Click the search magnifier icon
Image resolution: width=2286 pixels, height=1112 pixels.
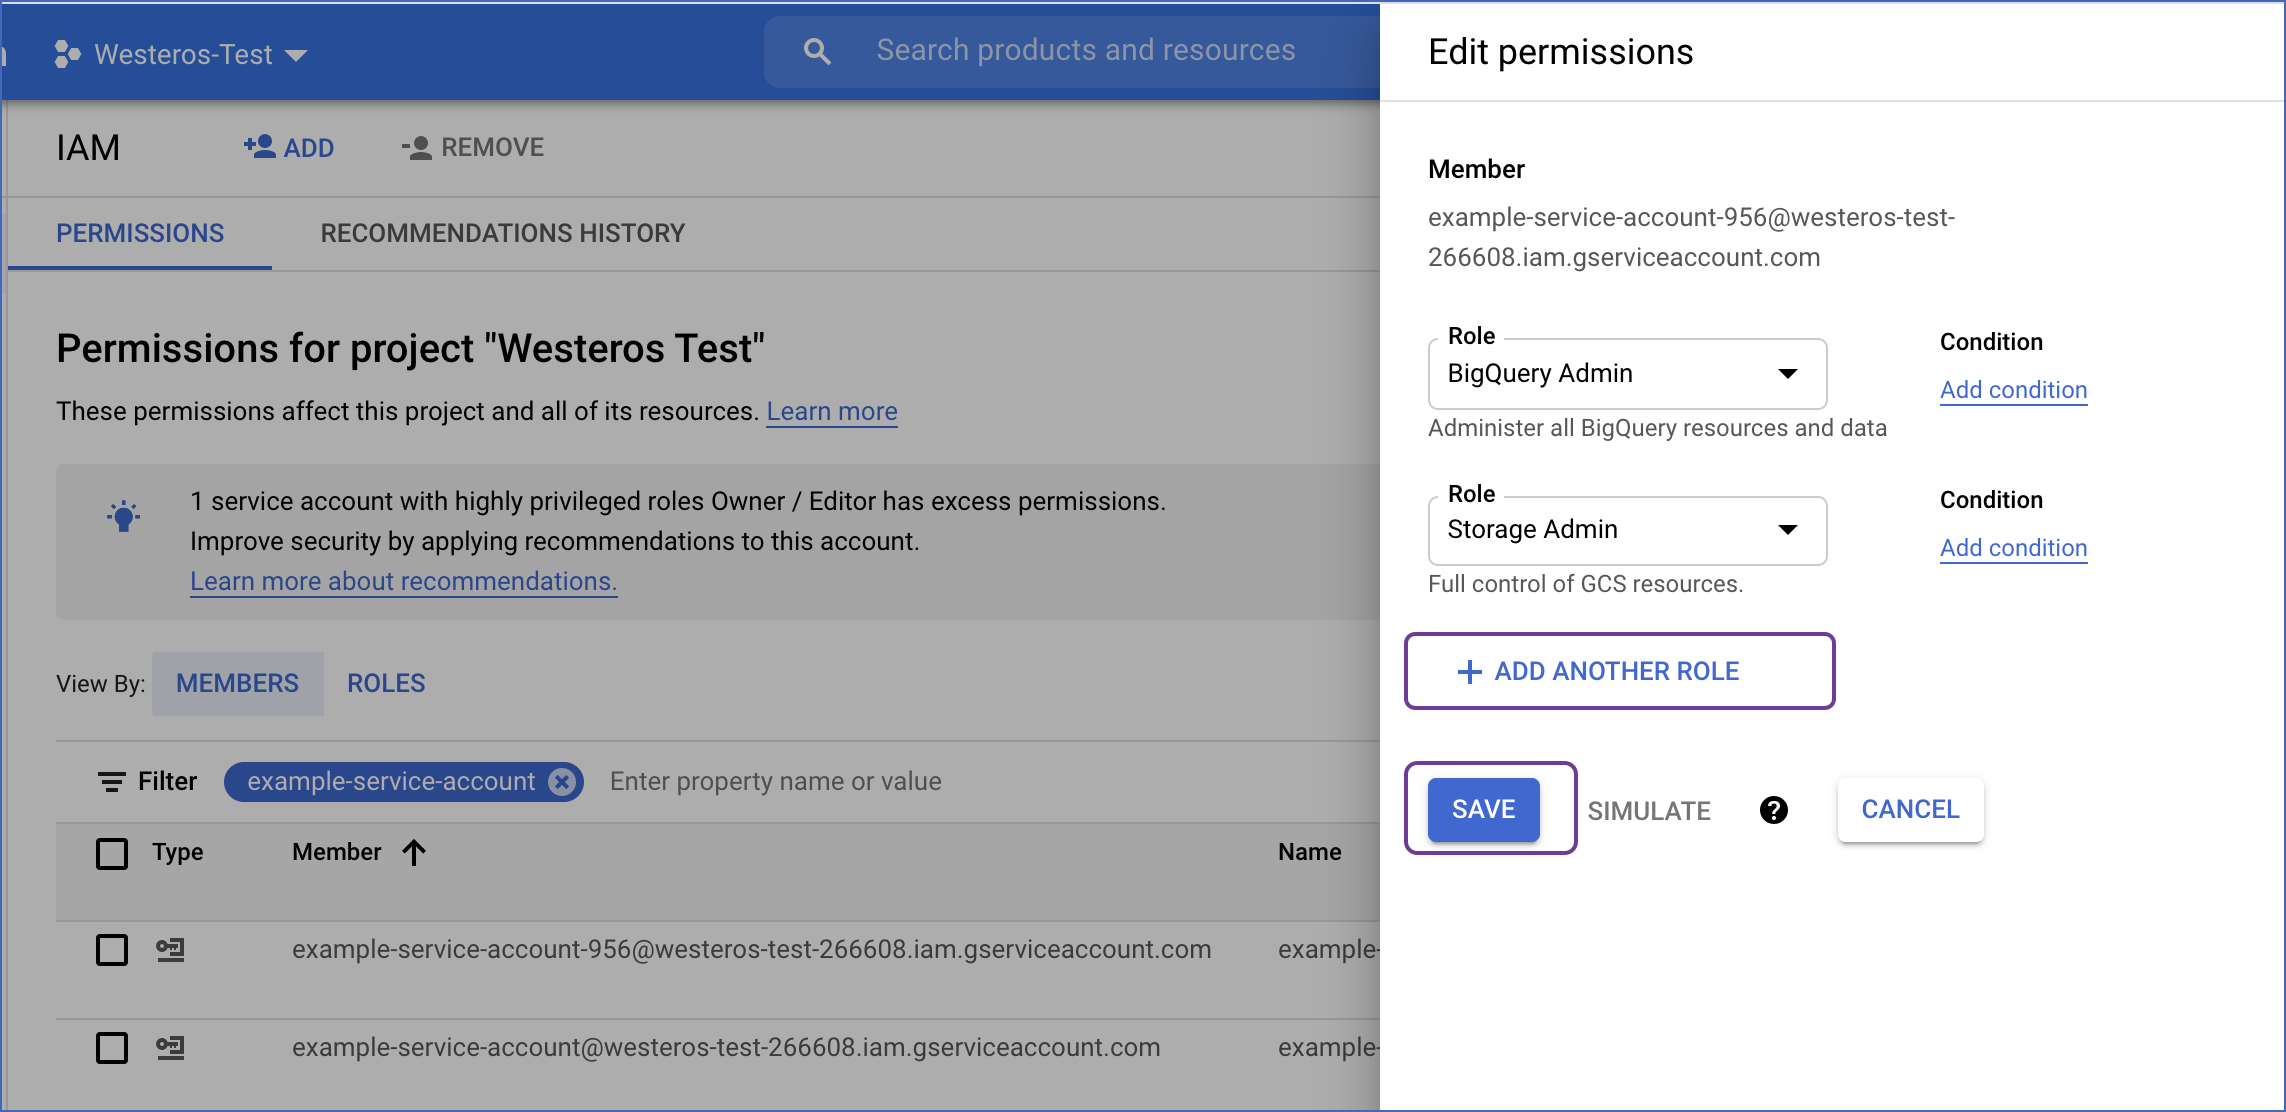tap(816, 50)
